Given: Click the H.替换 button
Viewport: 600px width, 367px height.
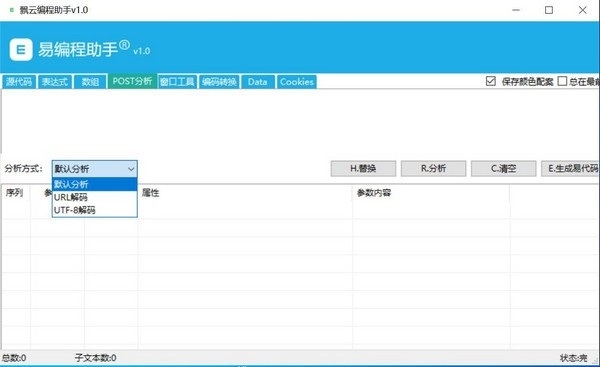Looking at the screenshot, I should pos(363,168).
